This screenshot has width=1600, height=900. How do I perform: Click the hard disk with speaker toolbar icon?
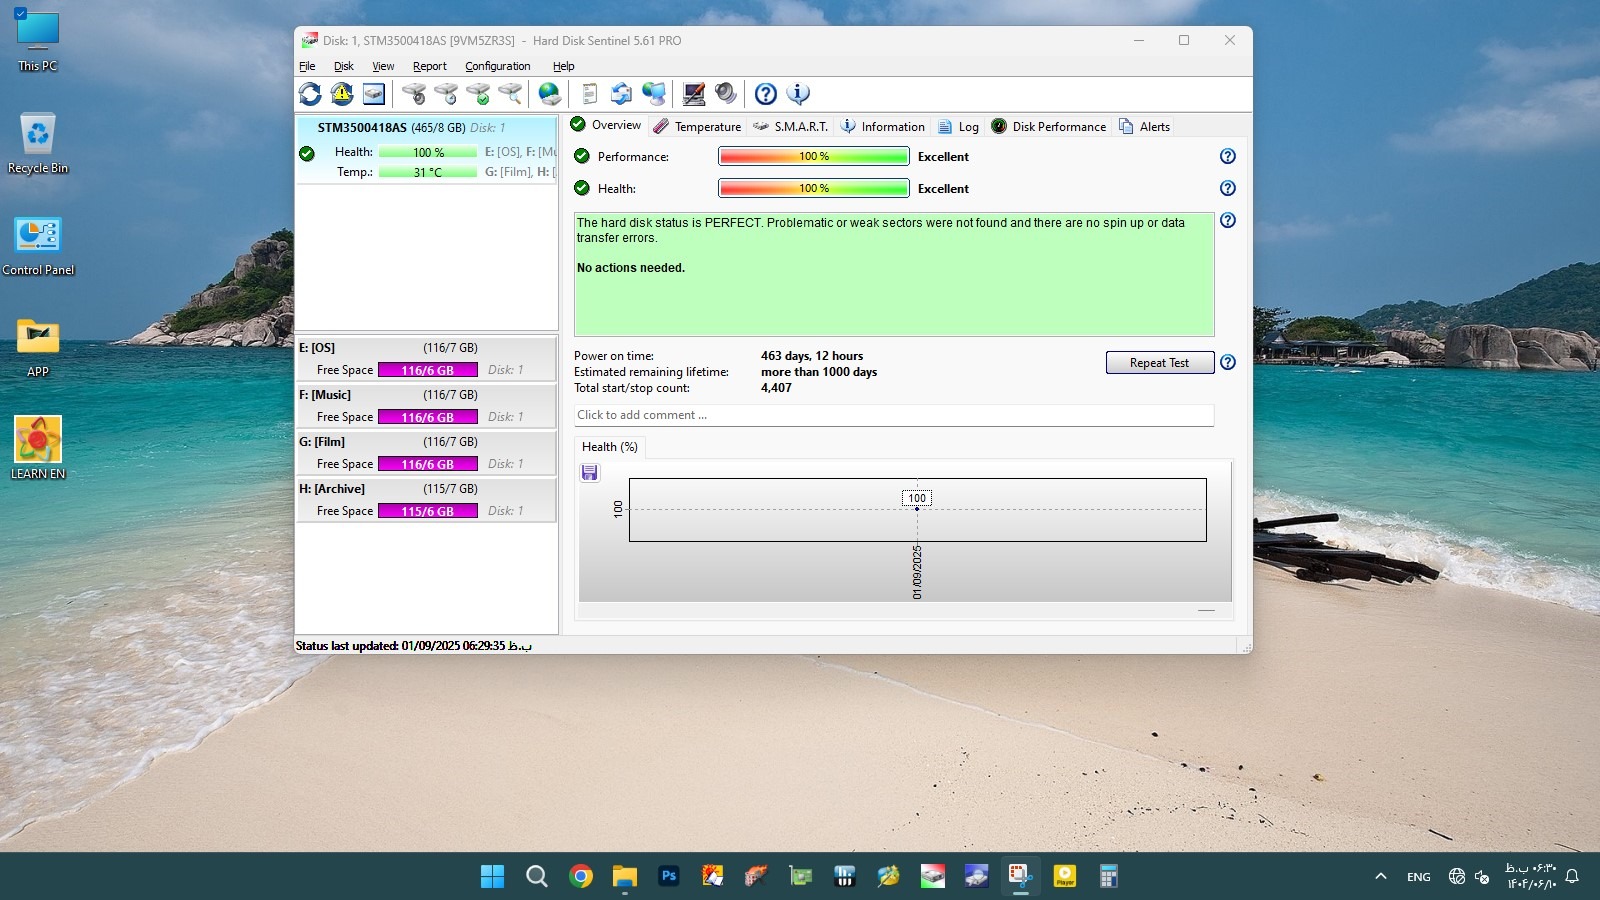(414, 94)
